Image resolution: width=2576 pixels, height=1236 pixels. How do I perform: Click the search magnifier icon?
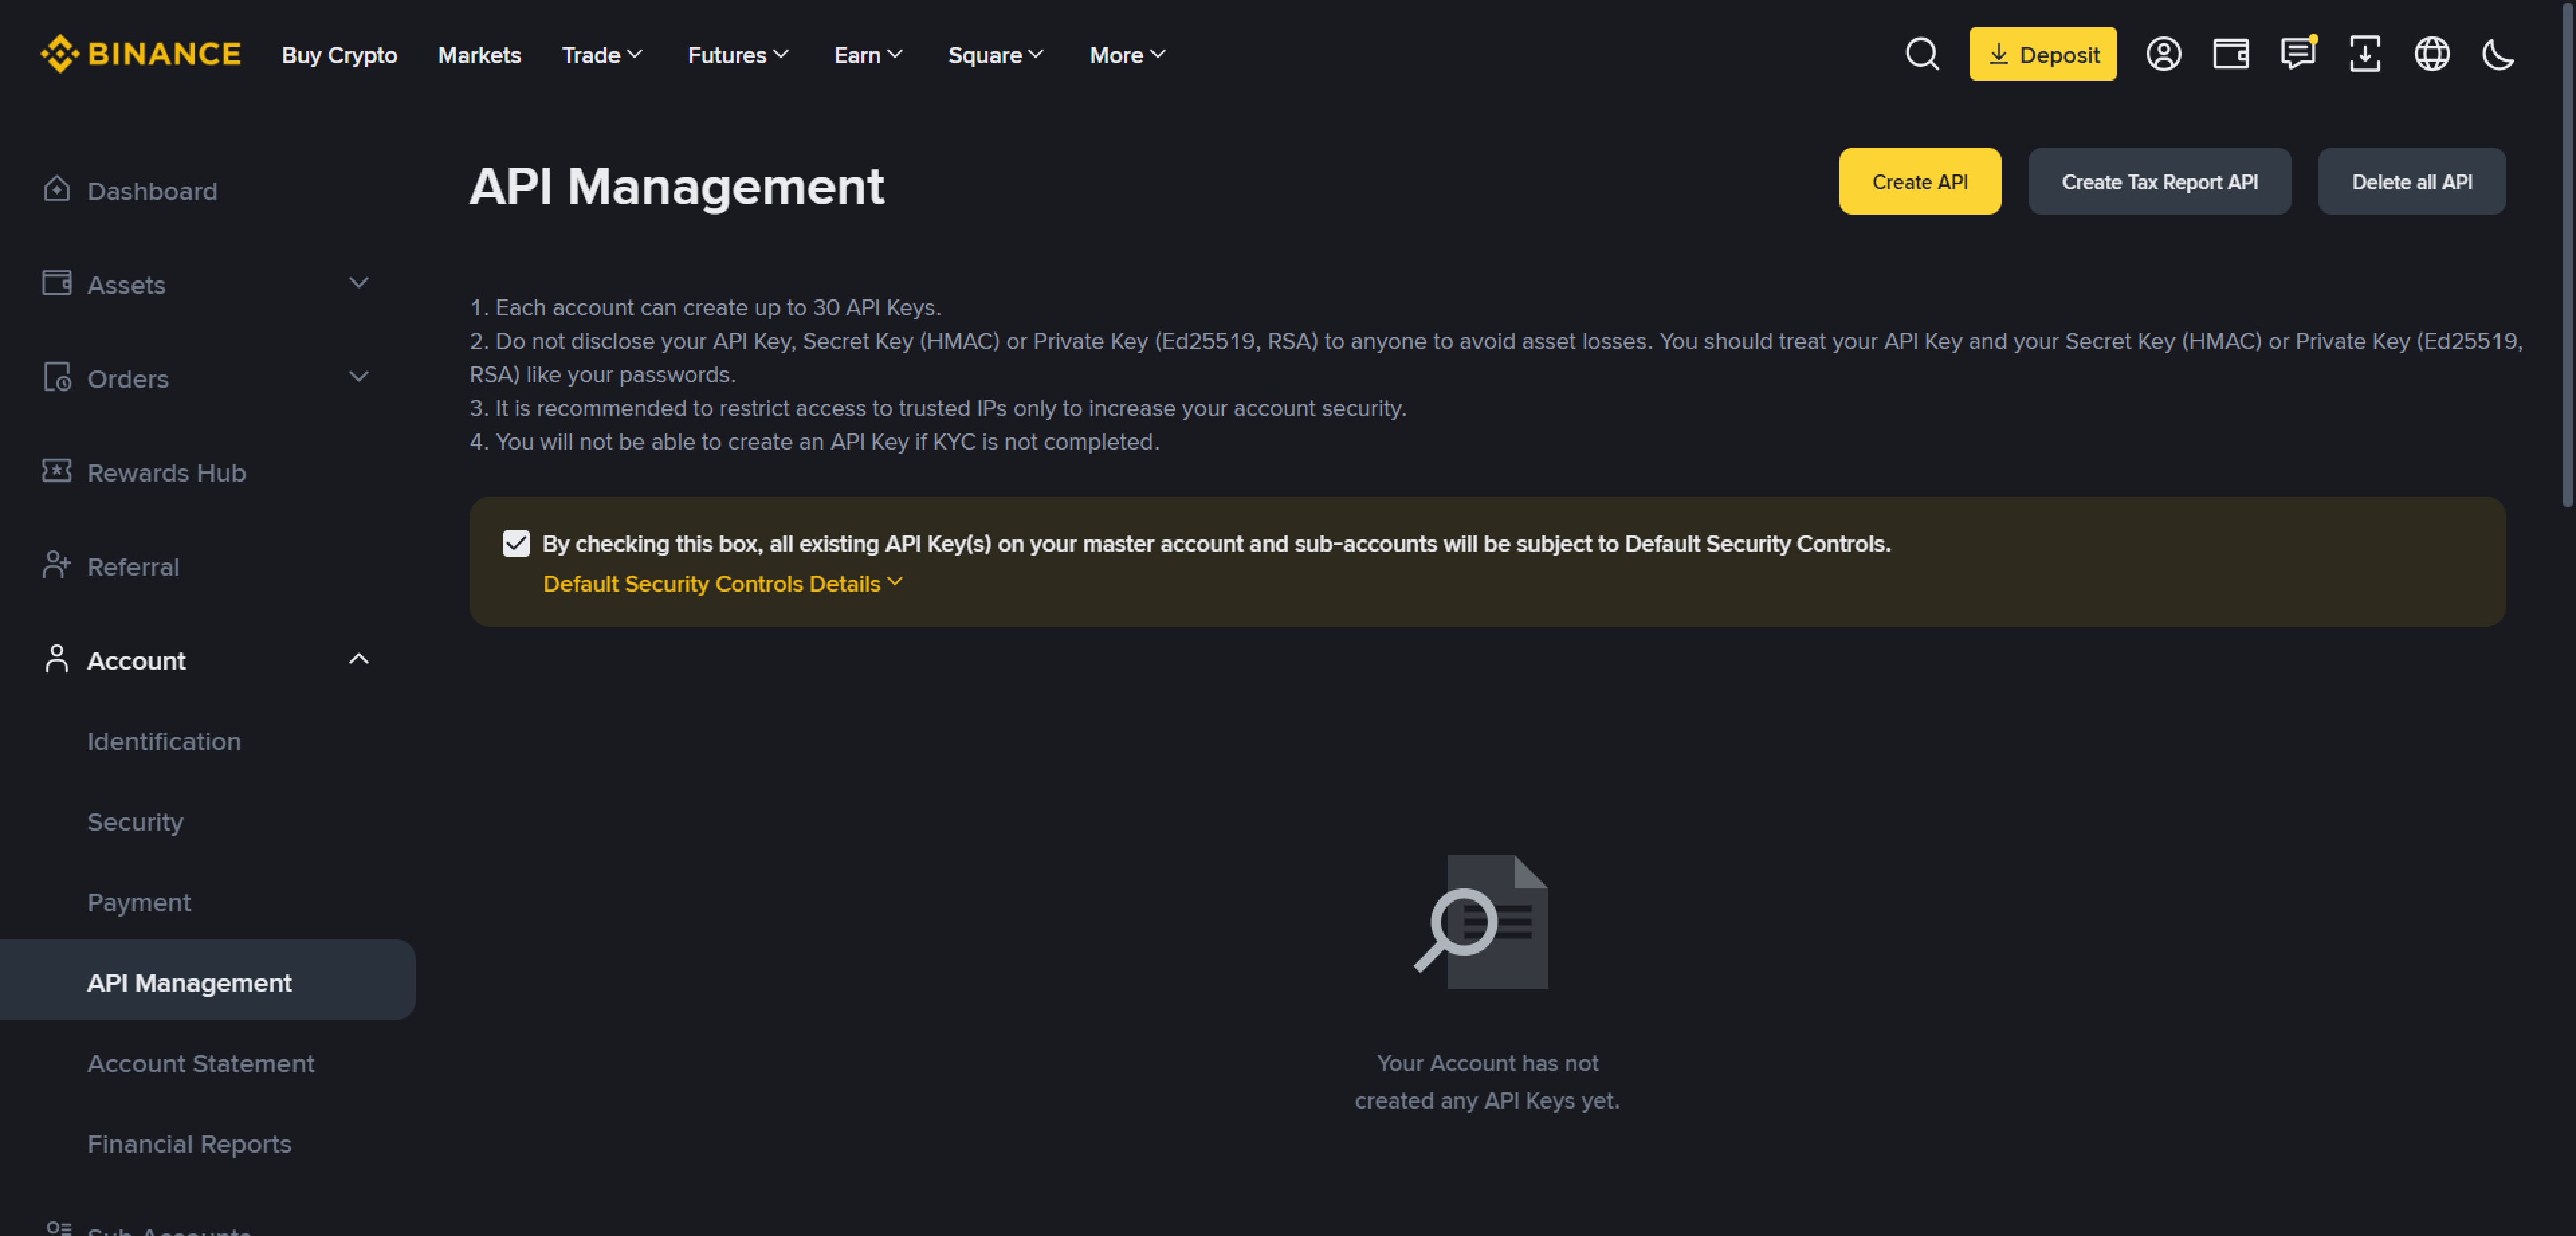[x=1921, y=54]
